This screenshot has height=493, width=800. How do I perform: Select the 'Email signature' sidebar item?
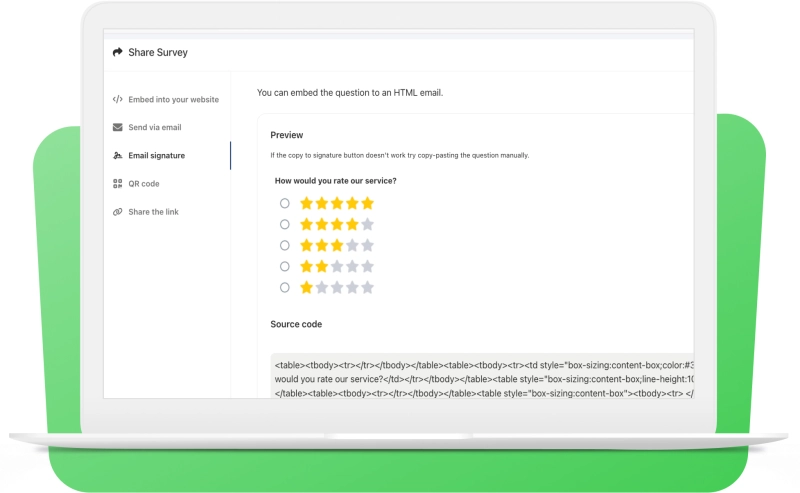pos(156,155)
